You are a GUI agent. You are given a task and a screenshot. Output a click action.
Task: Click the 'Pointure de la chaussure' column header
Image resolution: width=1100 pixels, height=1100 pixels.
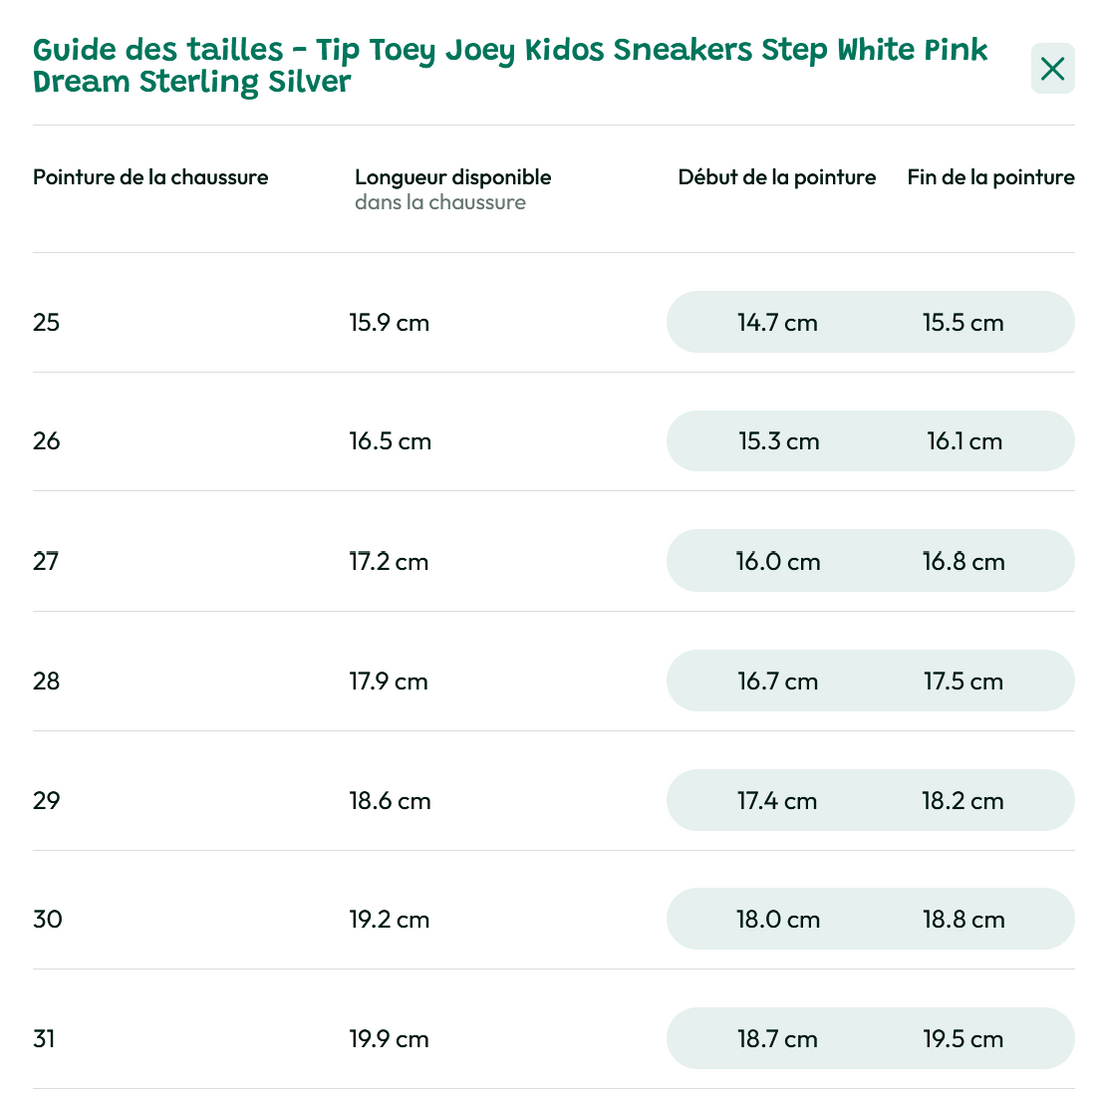[x=151, y=178]
